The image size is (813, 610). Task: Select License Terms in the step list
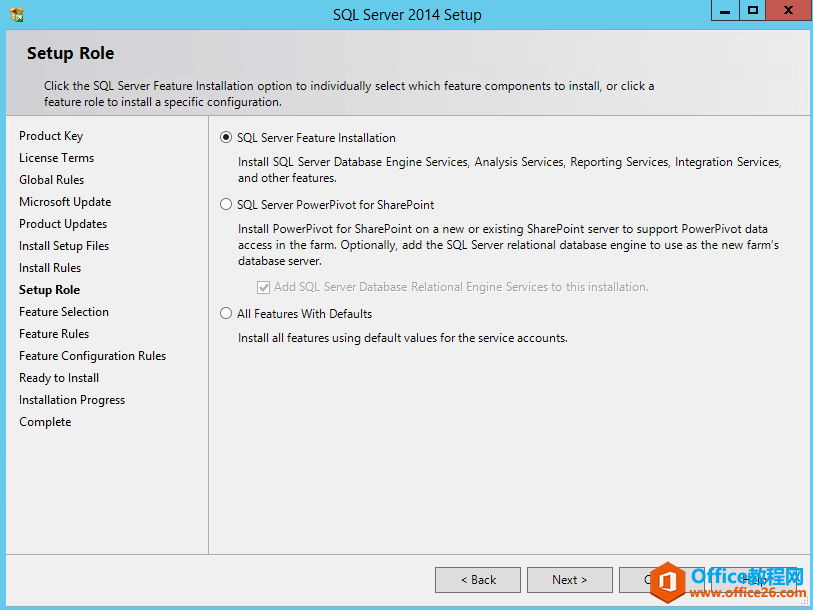(x=57, y=158)
